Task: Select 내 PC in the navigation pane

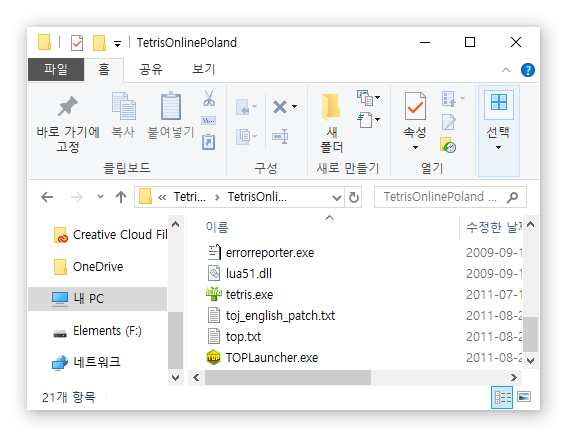Action: click(x=97, y=299)
